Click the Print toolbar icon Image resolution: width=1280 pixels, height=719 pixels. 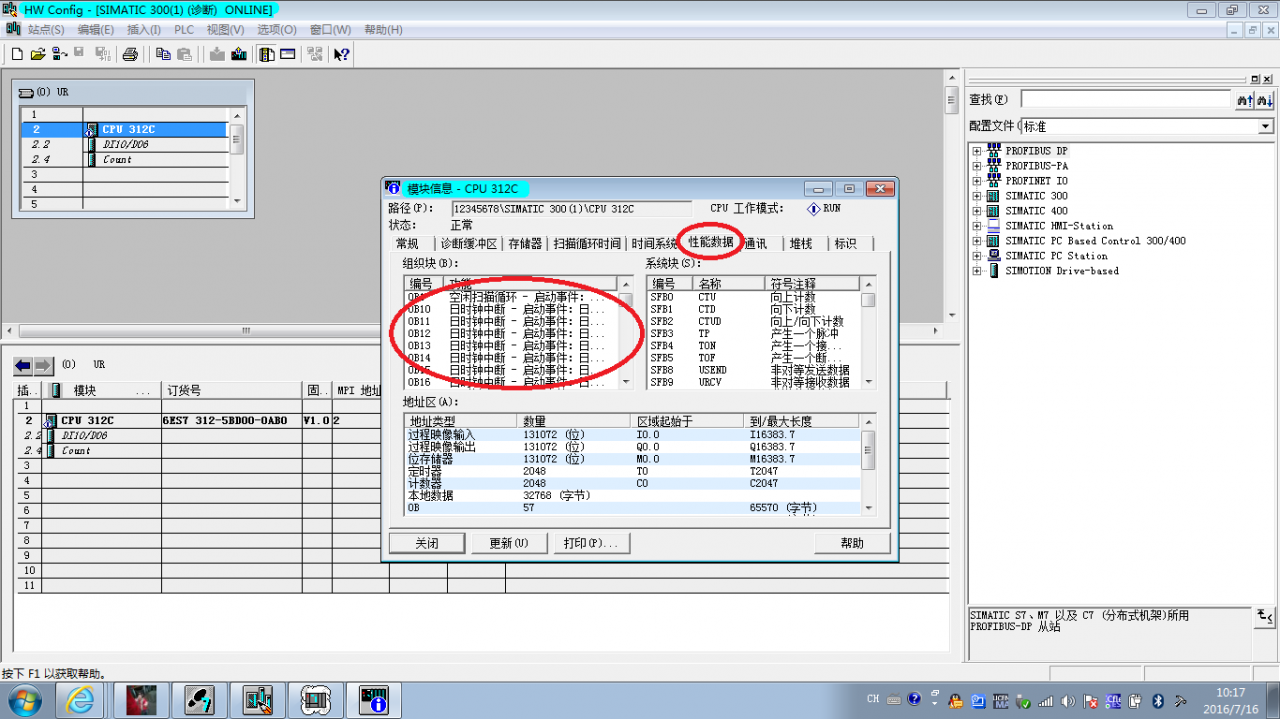coord(130,54)
